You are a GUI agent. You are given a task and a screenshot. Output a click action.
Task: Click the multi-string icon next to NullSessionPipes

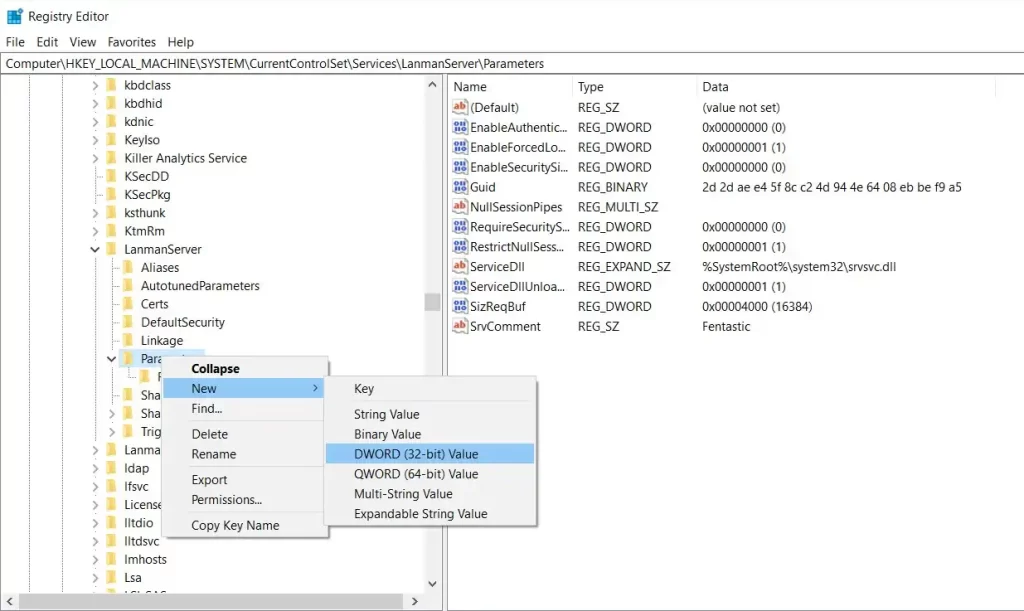(460, 207)
